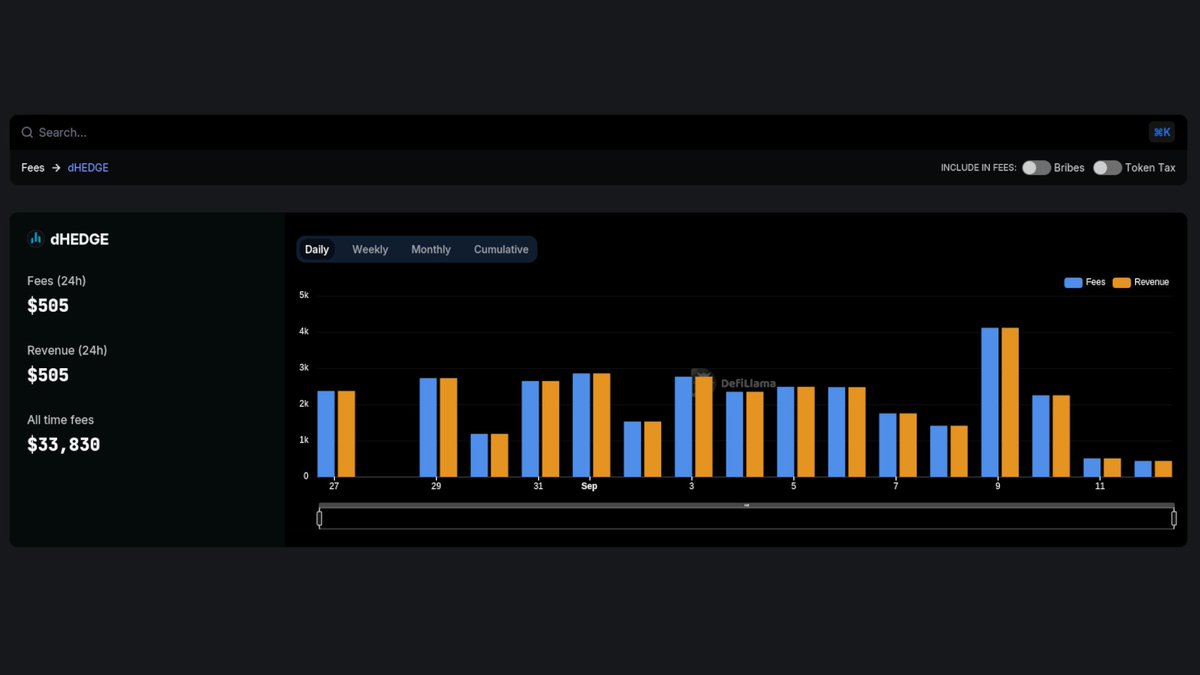Click the Revenue (24h) label

67,351
